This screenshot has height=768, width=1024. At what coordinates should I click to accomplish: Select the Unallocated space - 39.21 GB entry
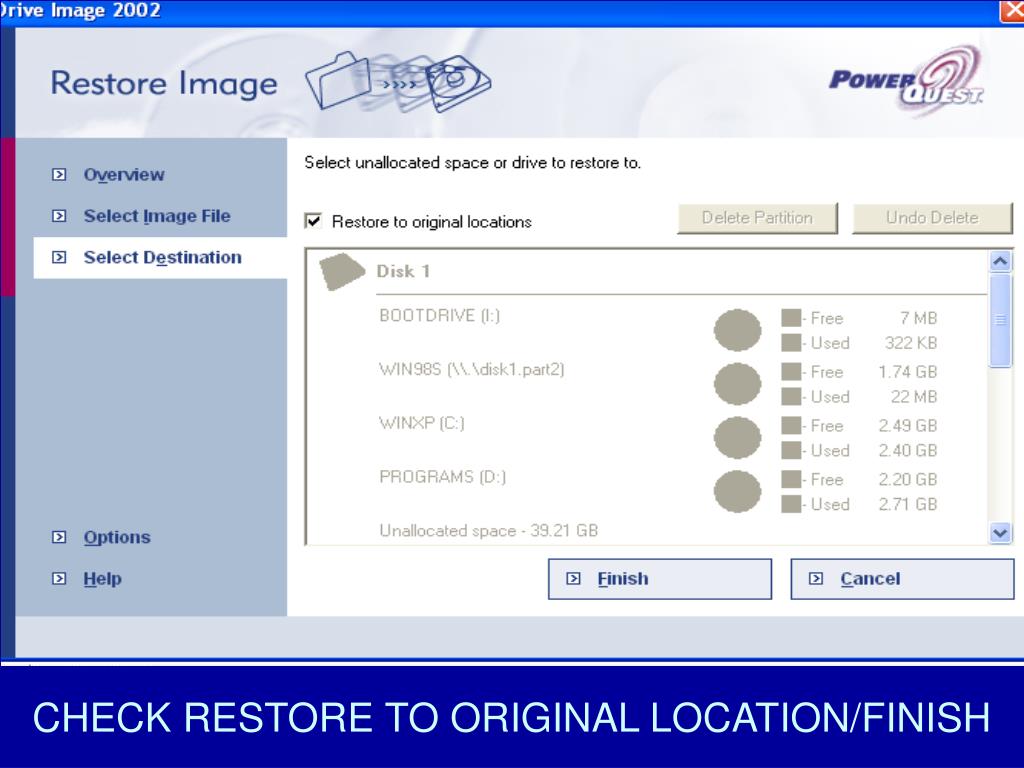pos(488,530)
